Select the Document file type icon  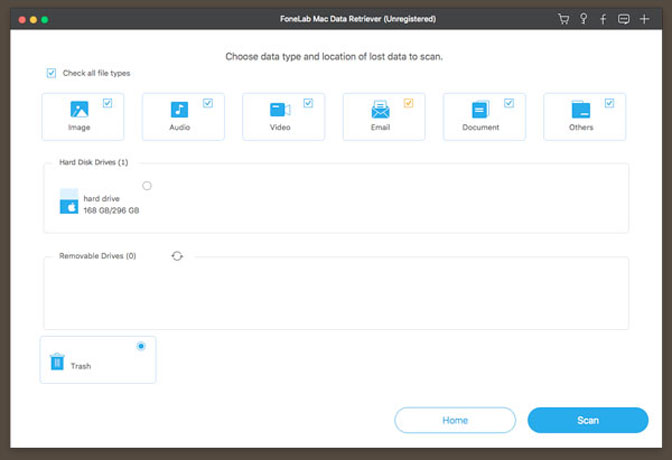coord(480,109)
